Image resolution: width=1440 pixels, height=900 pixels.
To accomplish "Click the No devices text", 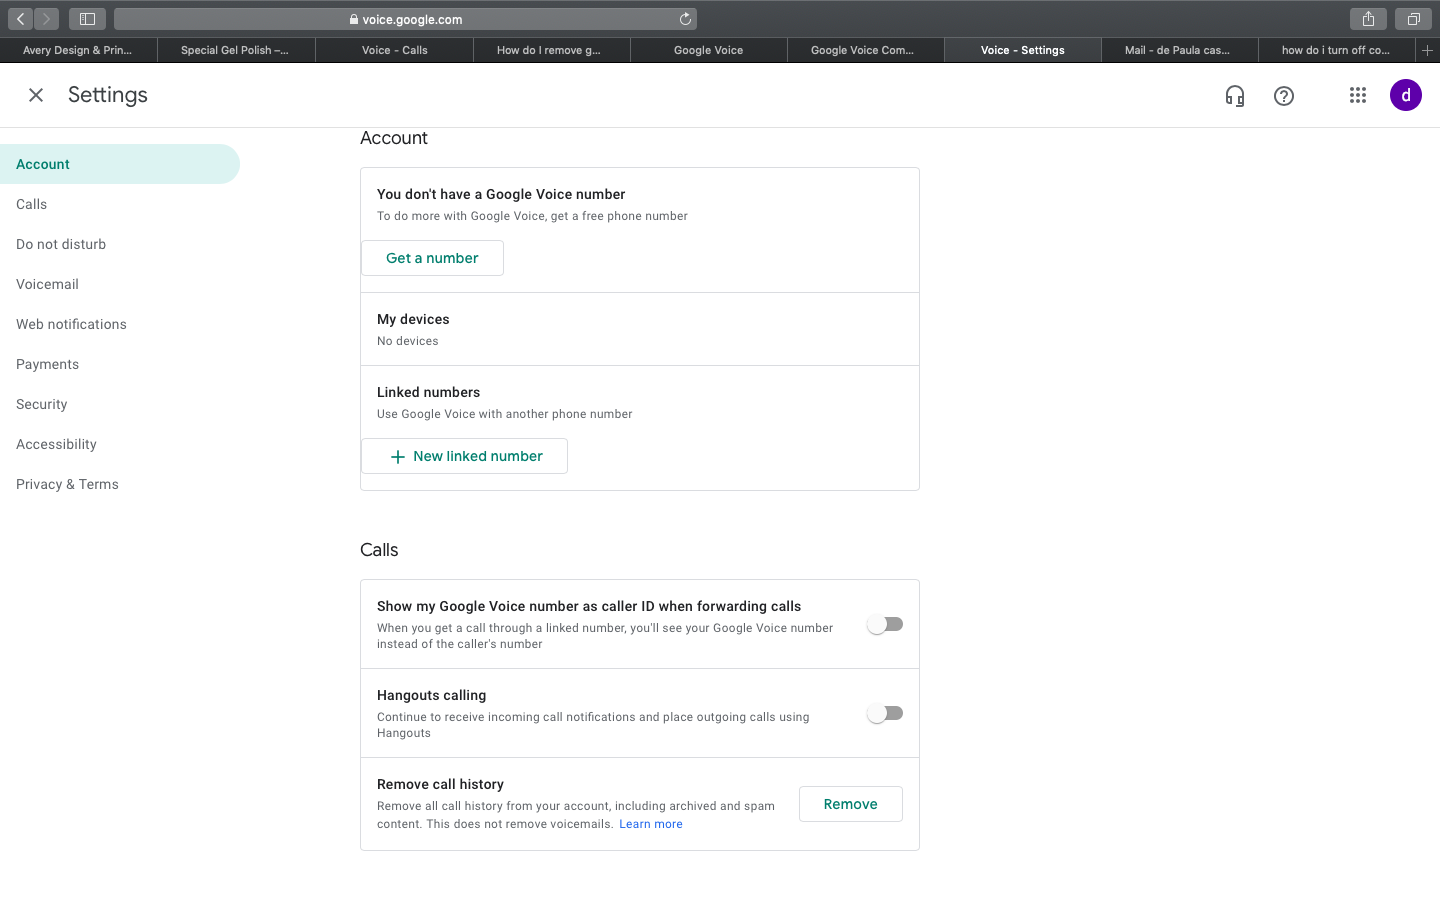I will point(407,341).
